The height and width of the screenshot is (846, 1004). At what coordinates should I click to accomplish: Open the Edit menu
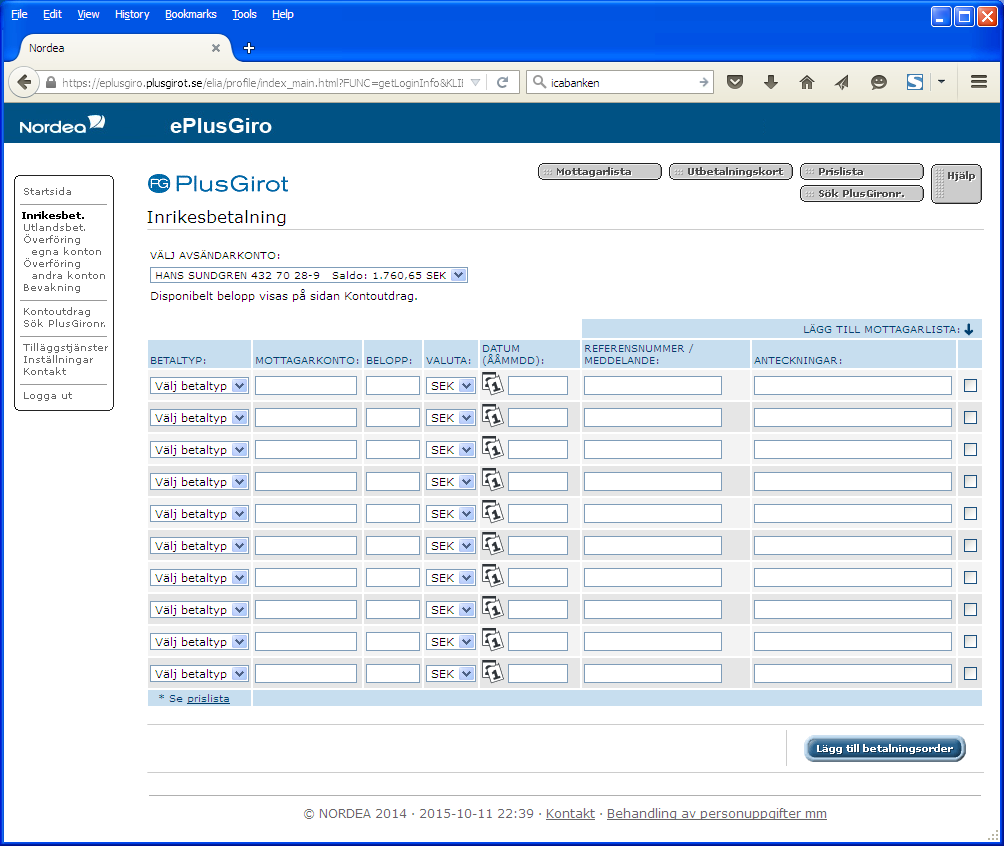pos(53,14)
